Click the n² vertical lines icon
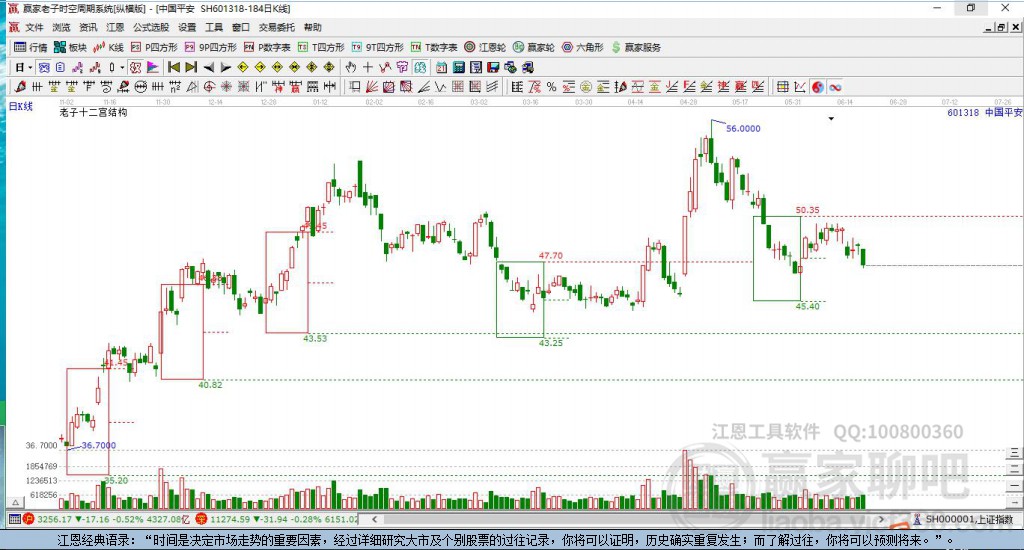 click(x=174, y=87)
